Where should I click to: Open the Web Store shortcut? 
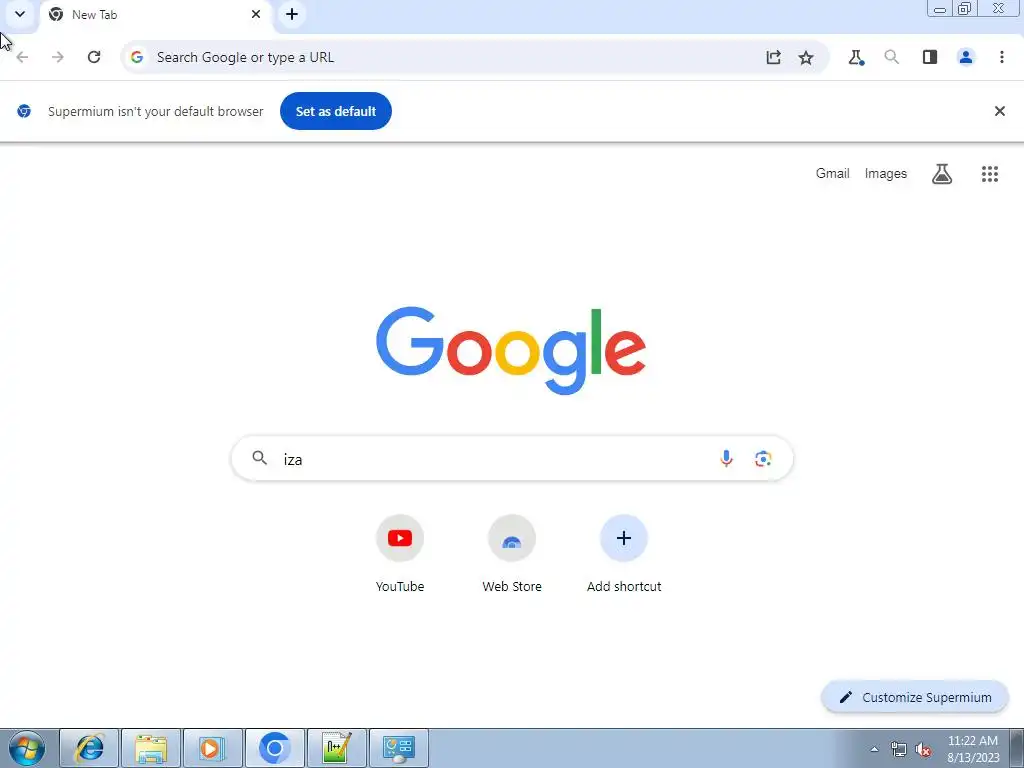point(512,554)
